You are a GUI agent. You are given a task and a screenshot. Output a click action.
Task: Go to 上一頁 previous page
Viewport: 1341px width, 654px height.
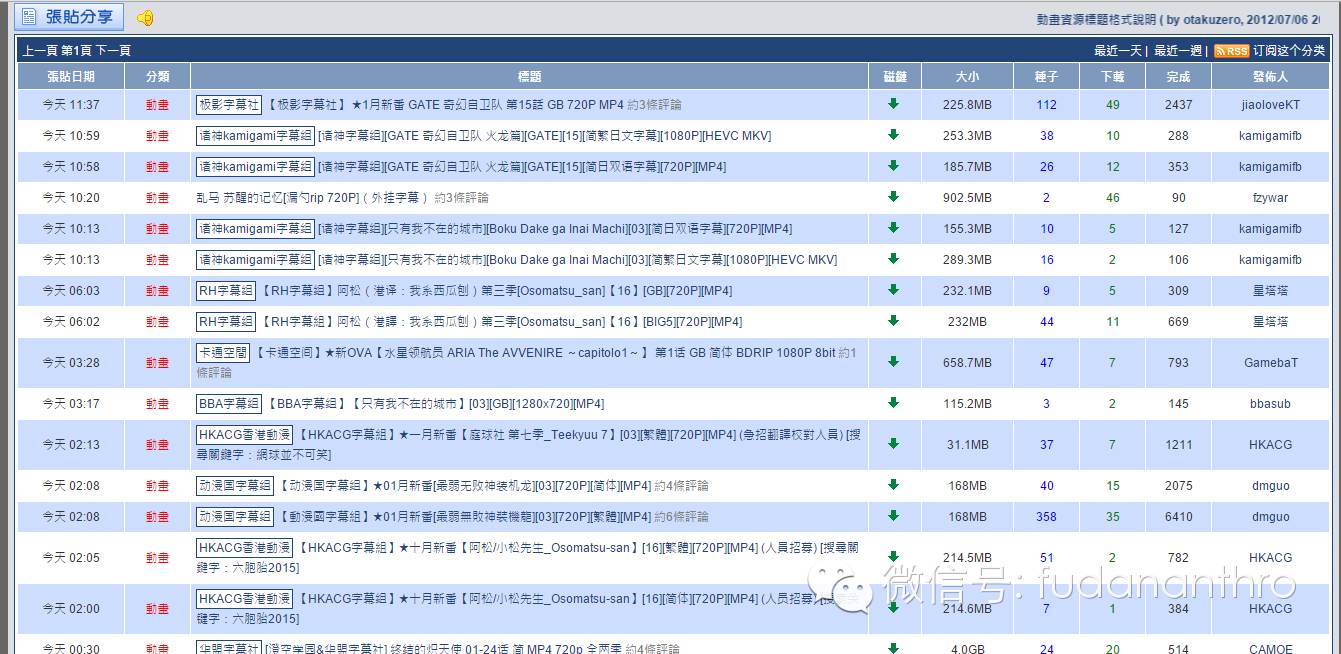40,50
